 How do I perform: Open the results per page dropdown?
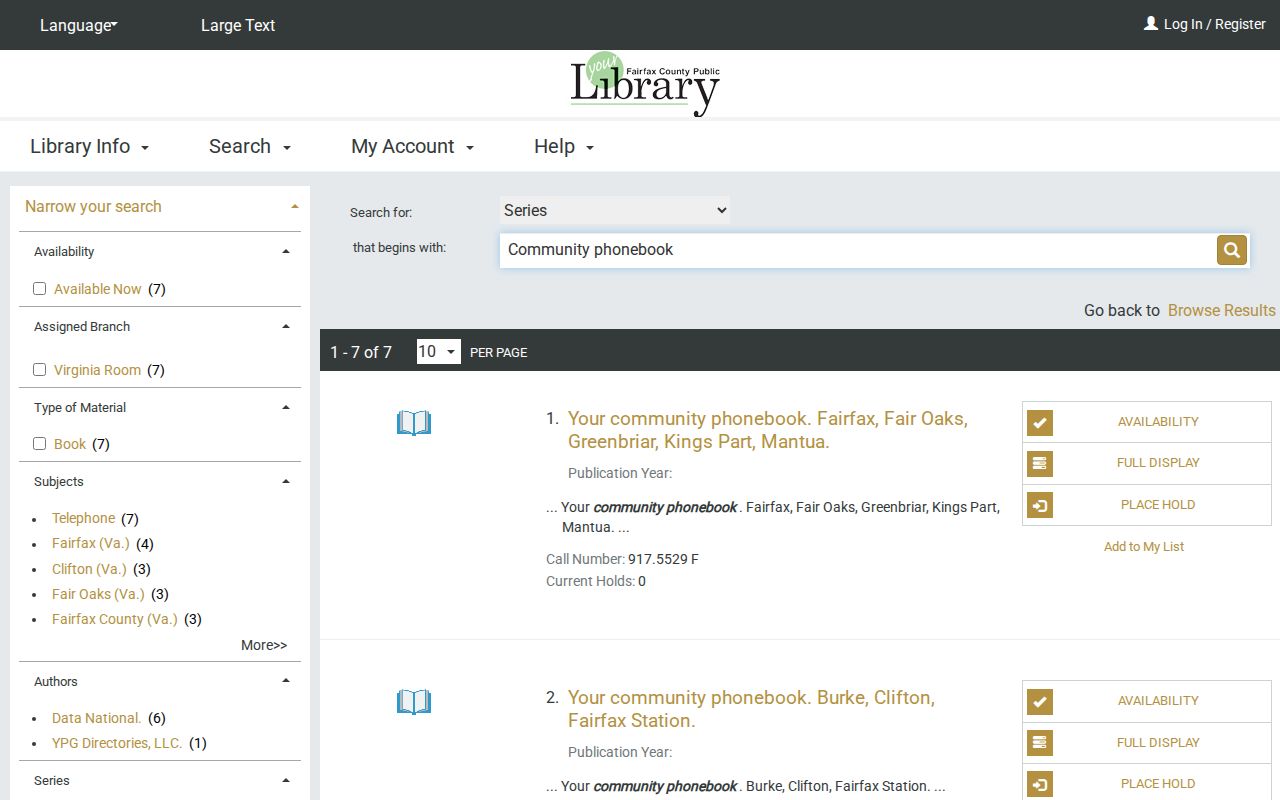(438, 351)
